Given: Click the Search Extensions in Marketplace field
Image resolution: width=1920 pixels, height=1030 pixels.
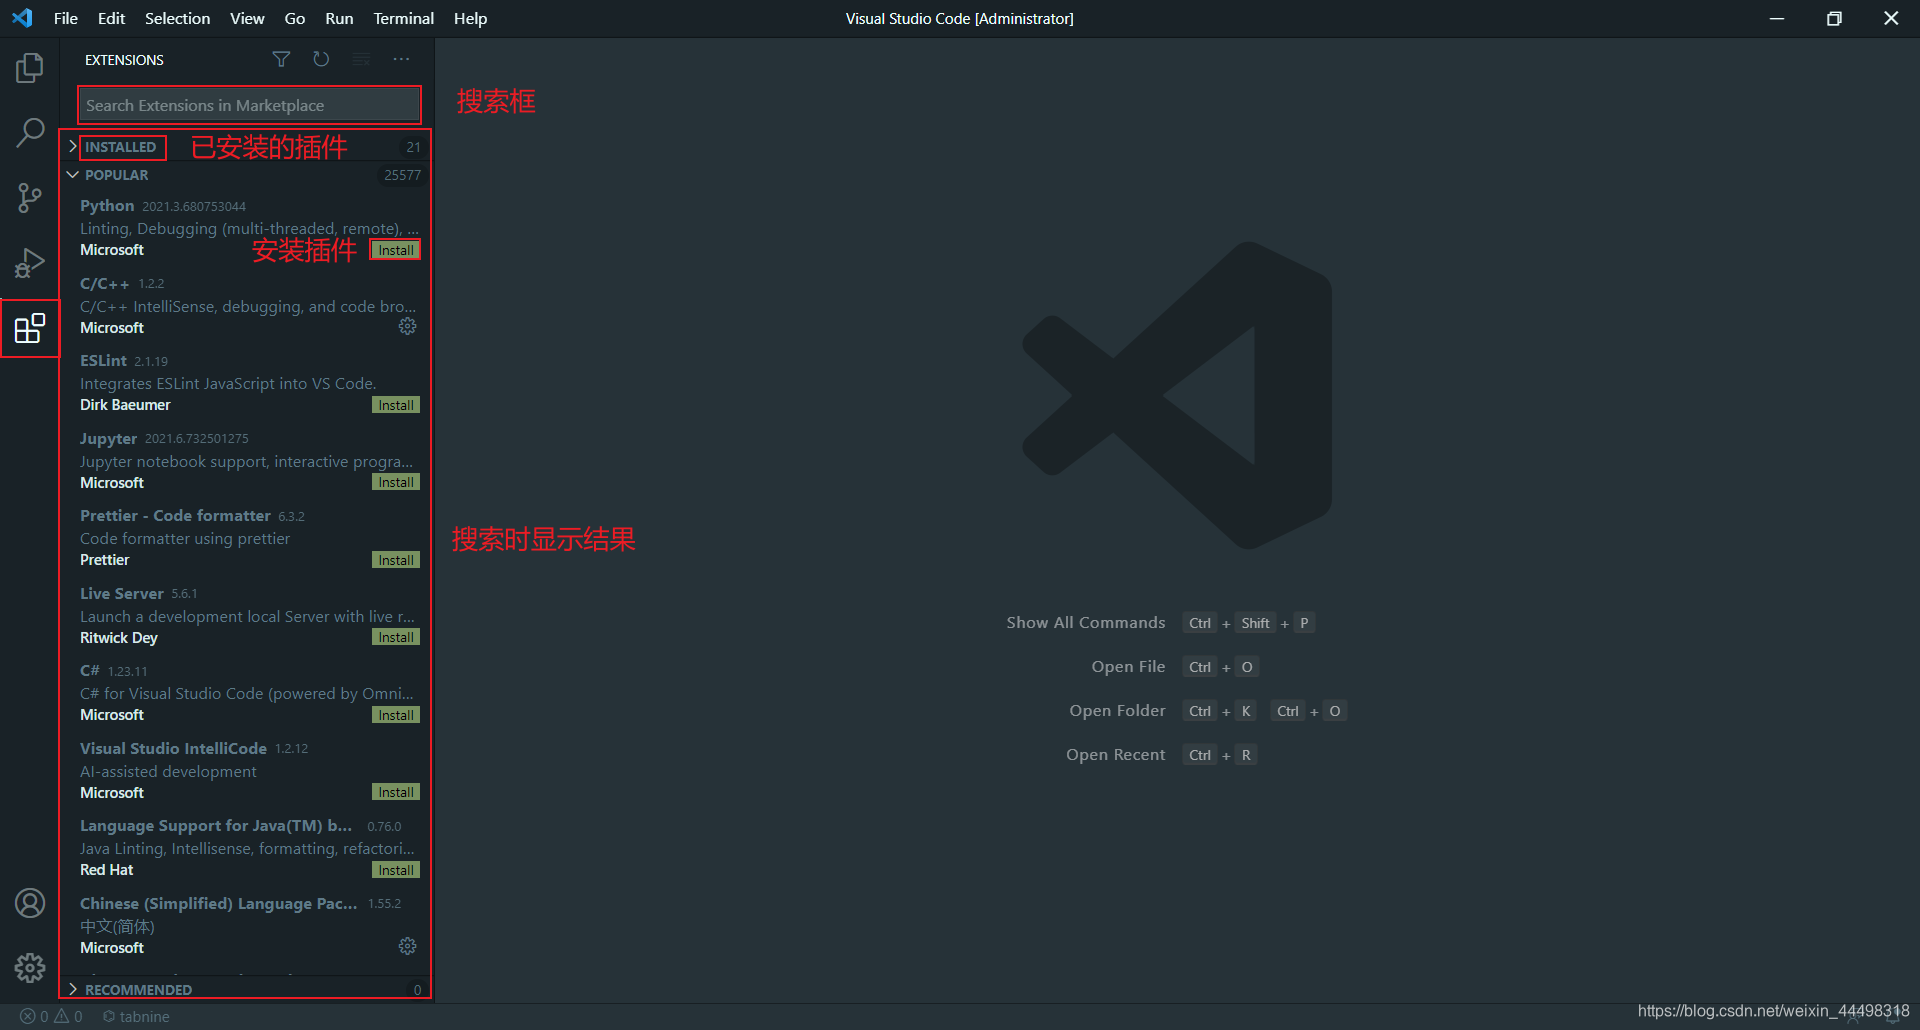Looking at the screenshot, I should [249, 105].
